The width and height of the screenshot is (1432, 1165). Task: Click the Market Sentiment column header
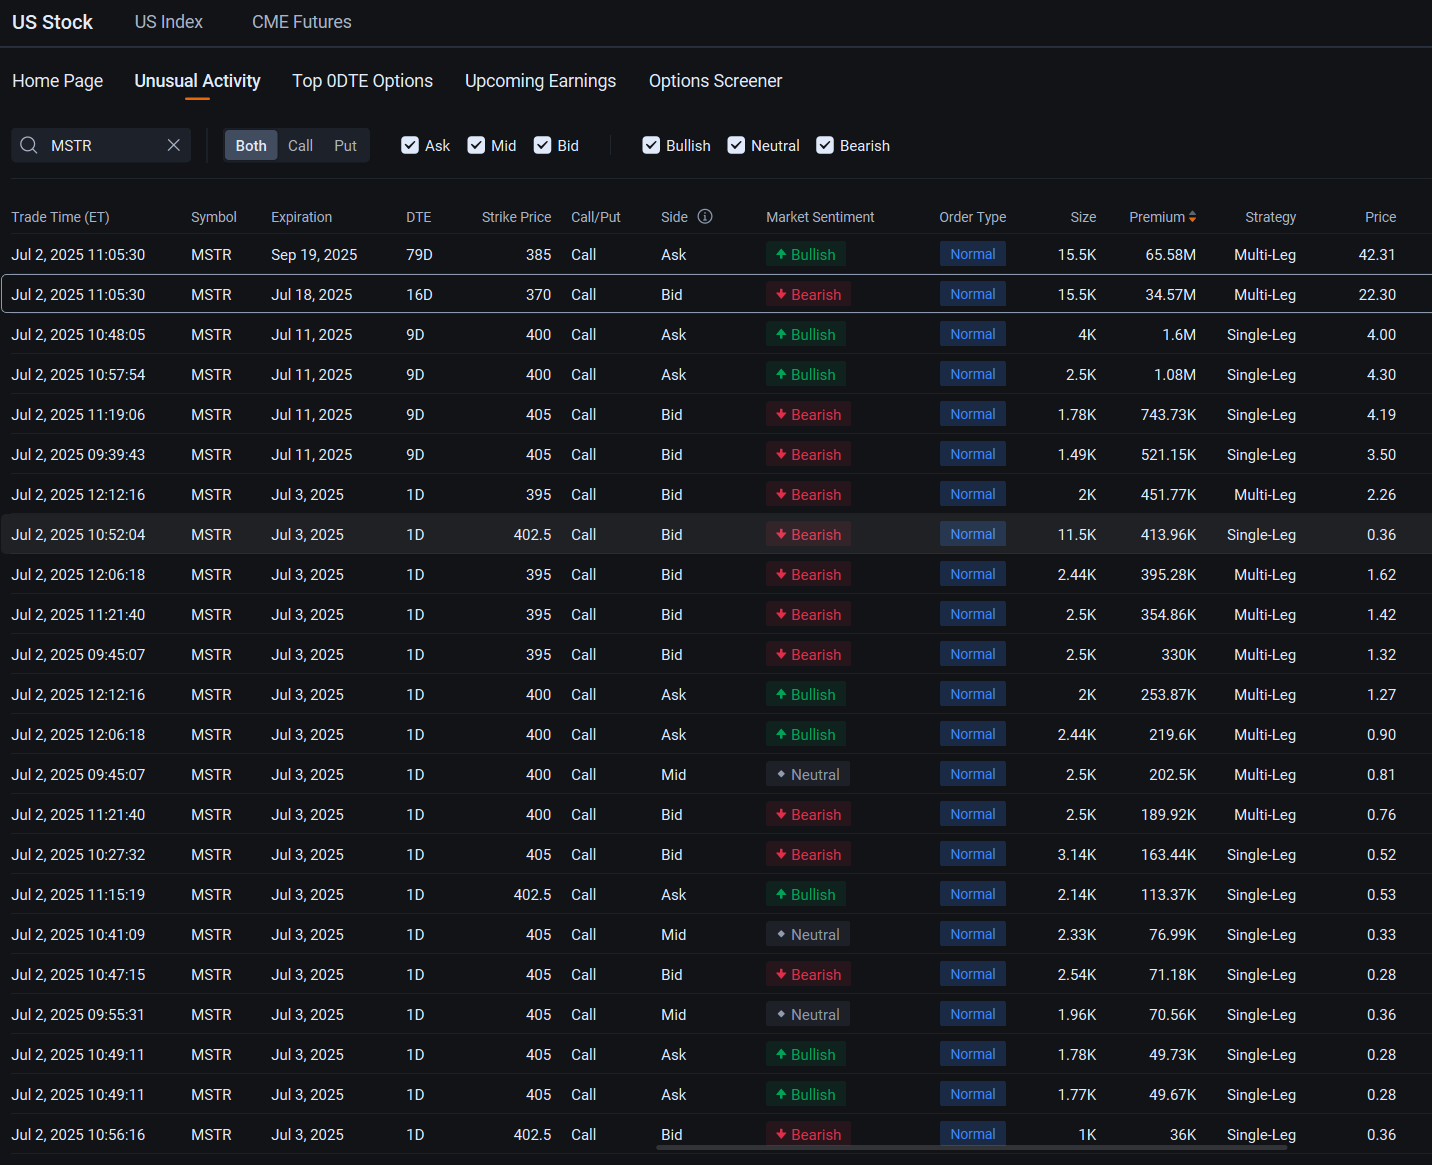pyautogui.click(x=820, y=217)
